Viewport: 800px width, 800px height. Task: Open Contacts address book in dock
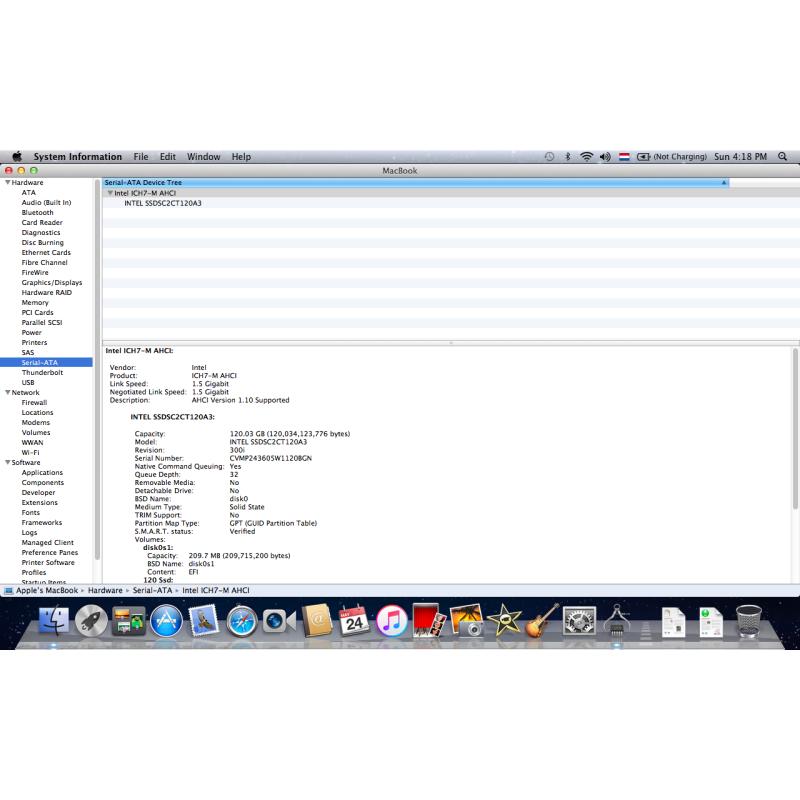click(317, 621)
